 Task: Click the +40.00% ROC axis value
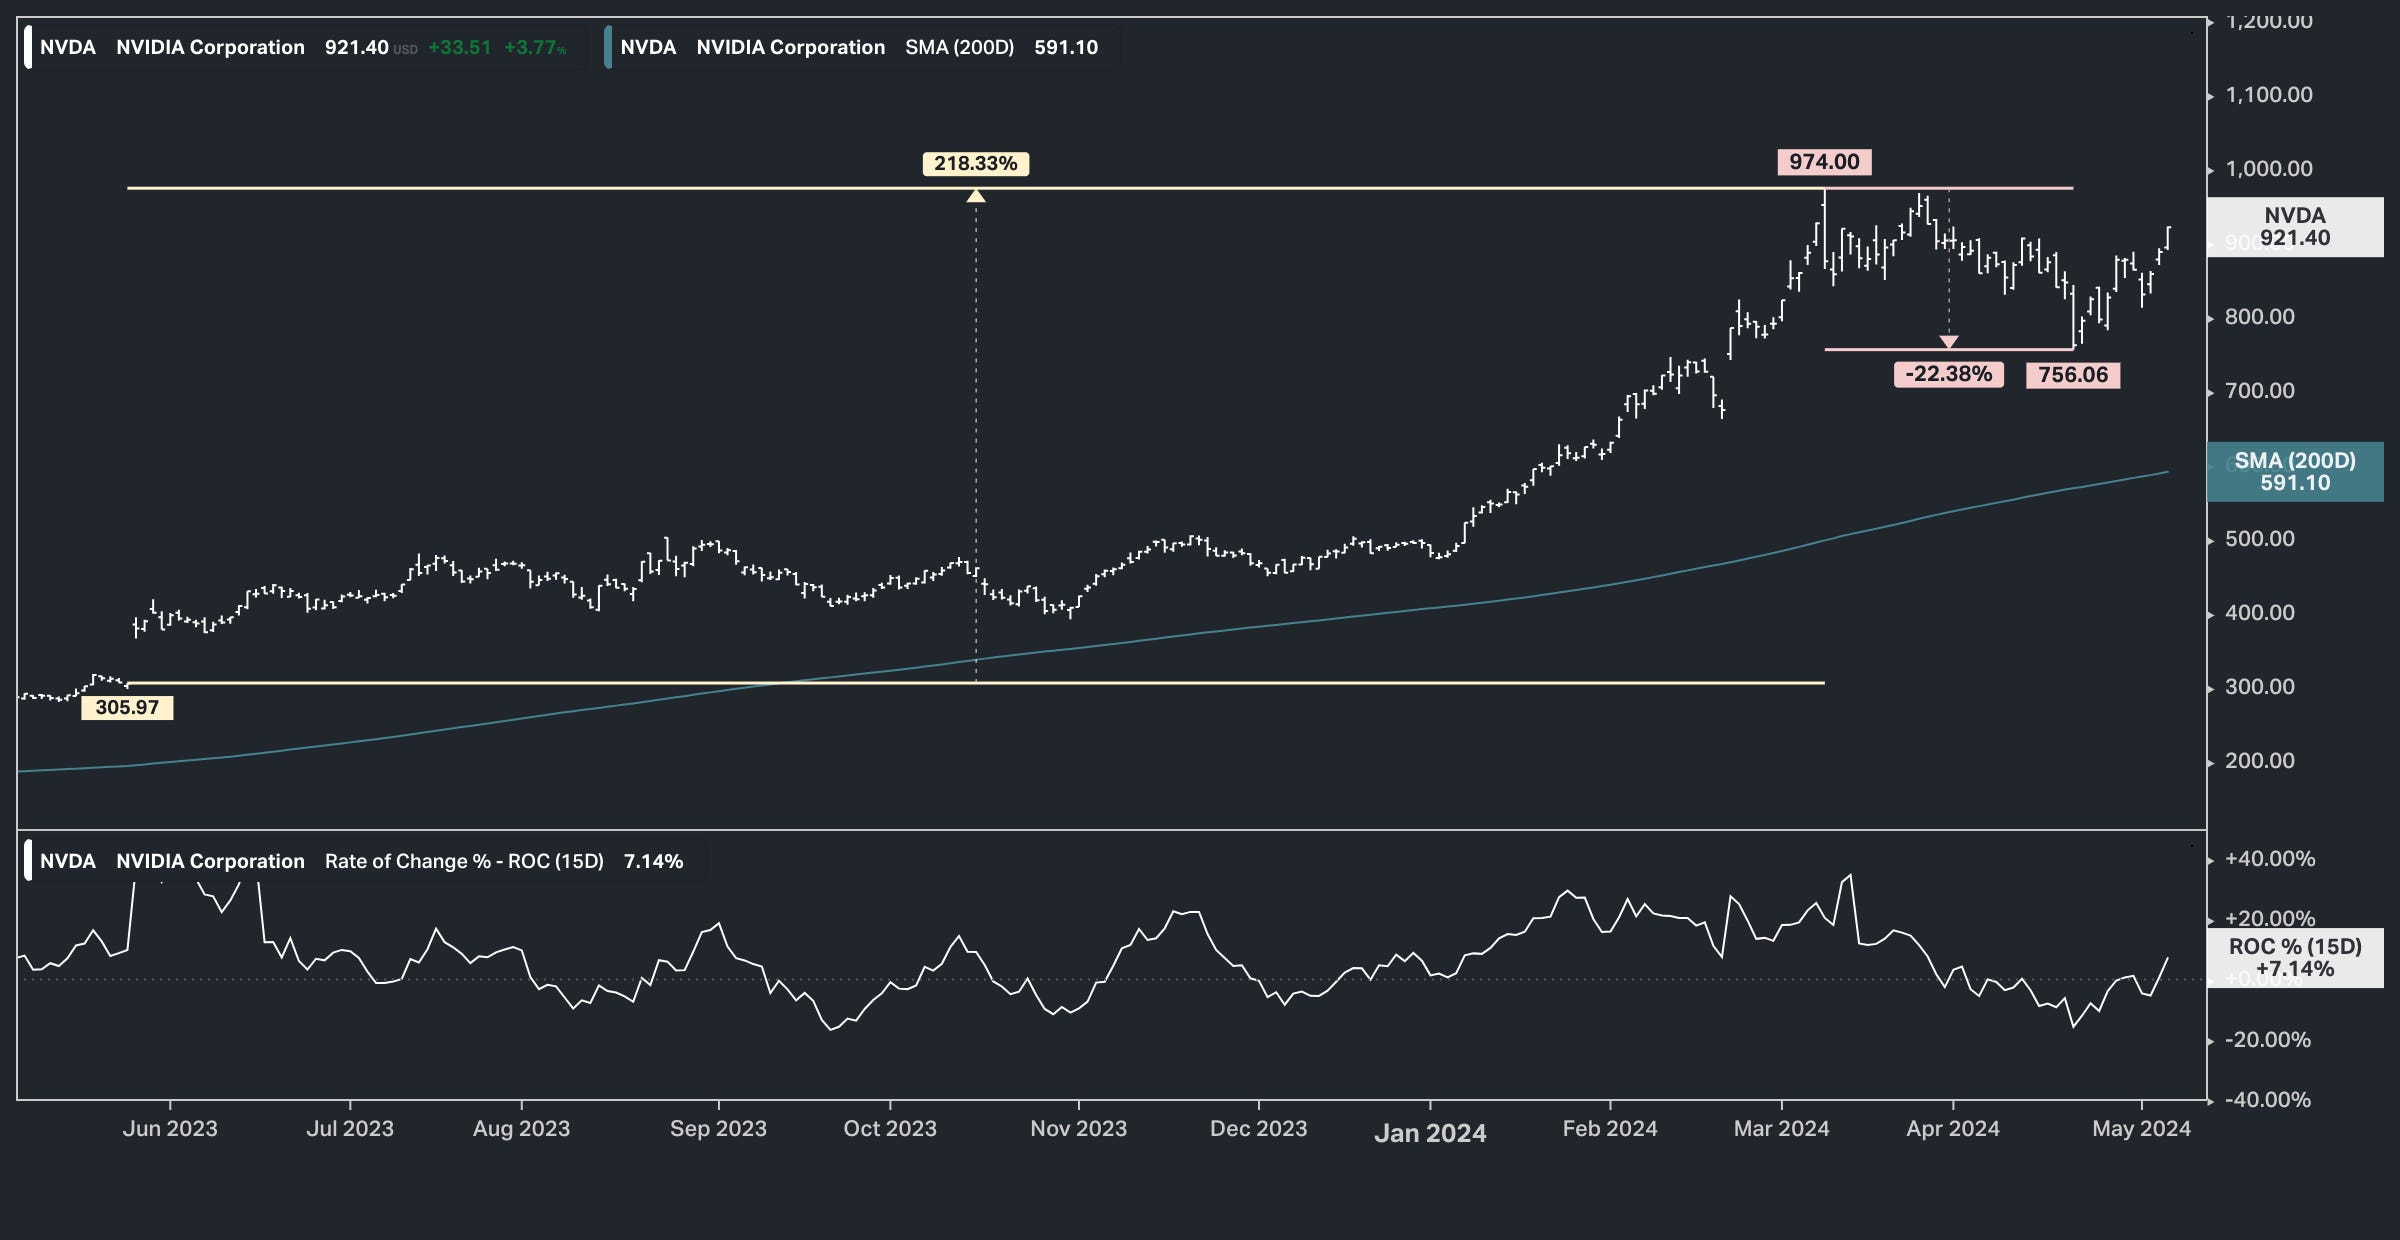pyautogui.click(x=2269, y=859)
